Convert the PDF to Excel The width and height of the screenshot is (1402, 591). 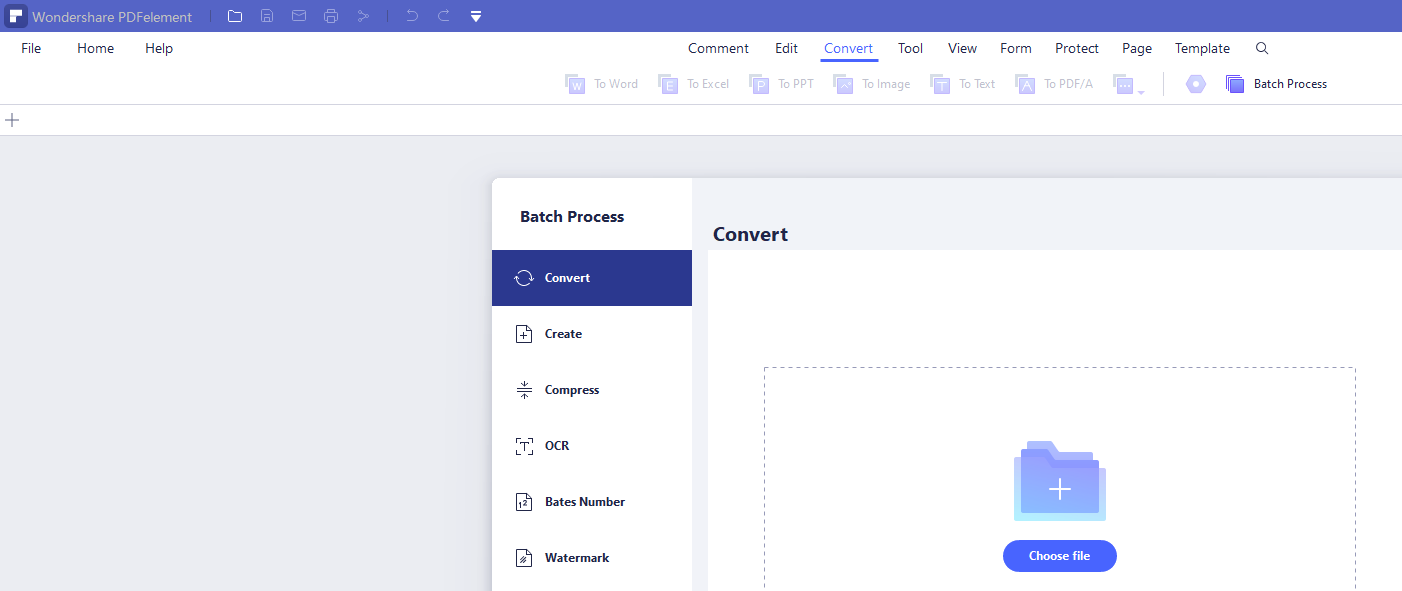point(693,84)
